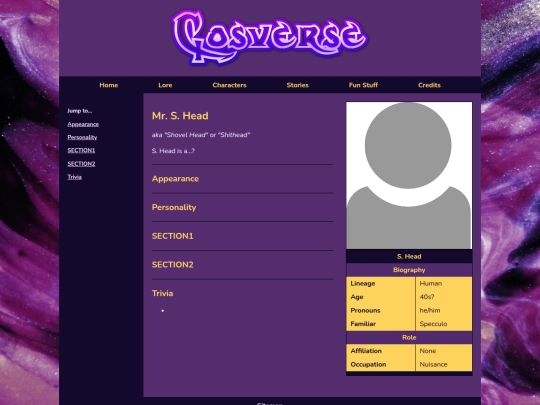Click the SECTION2 heading in main content
The image size is (540, 405).
pos(173,264)
